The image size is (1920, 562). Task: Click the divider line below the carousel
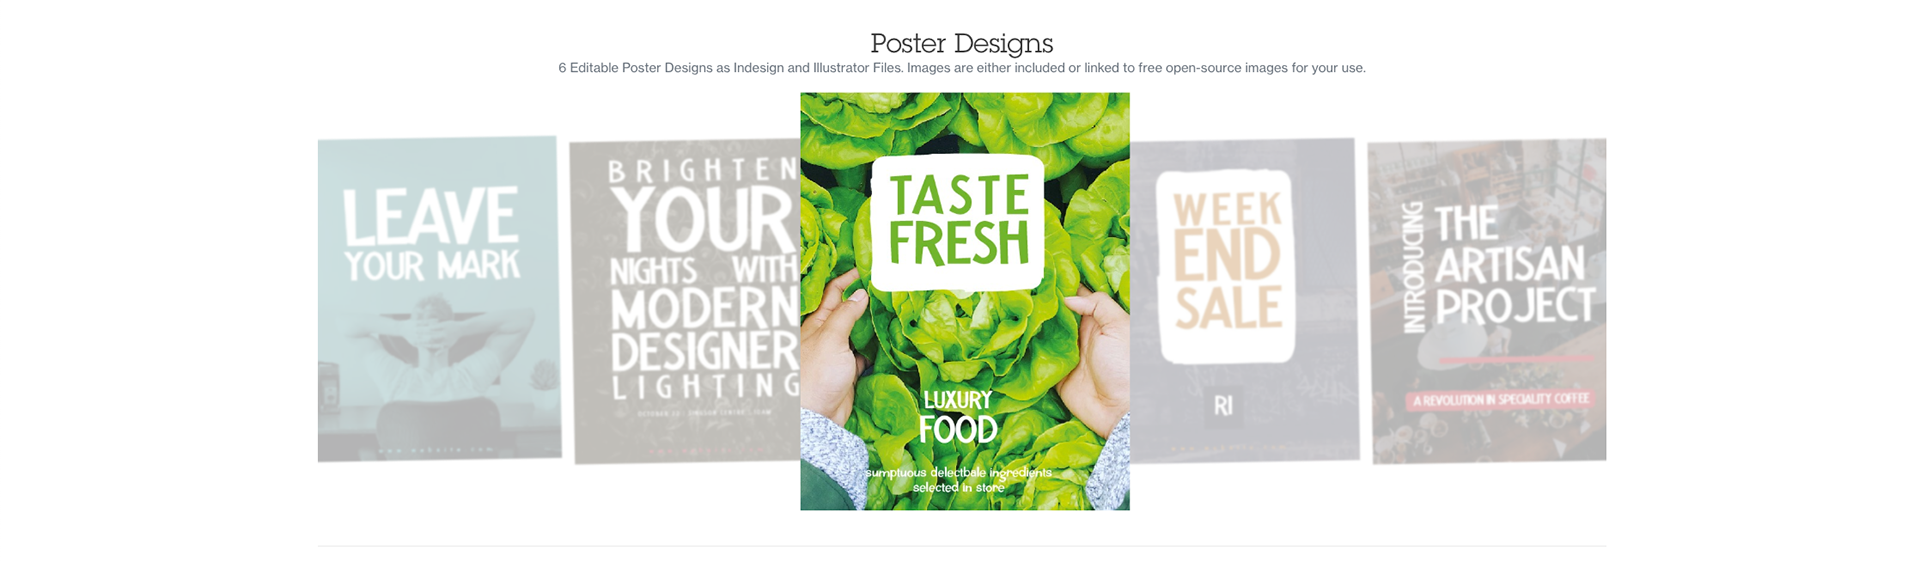pyautogui.click(x=962, y=546)
